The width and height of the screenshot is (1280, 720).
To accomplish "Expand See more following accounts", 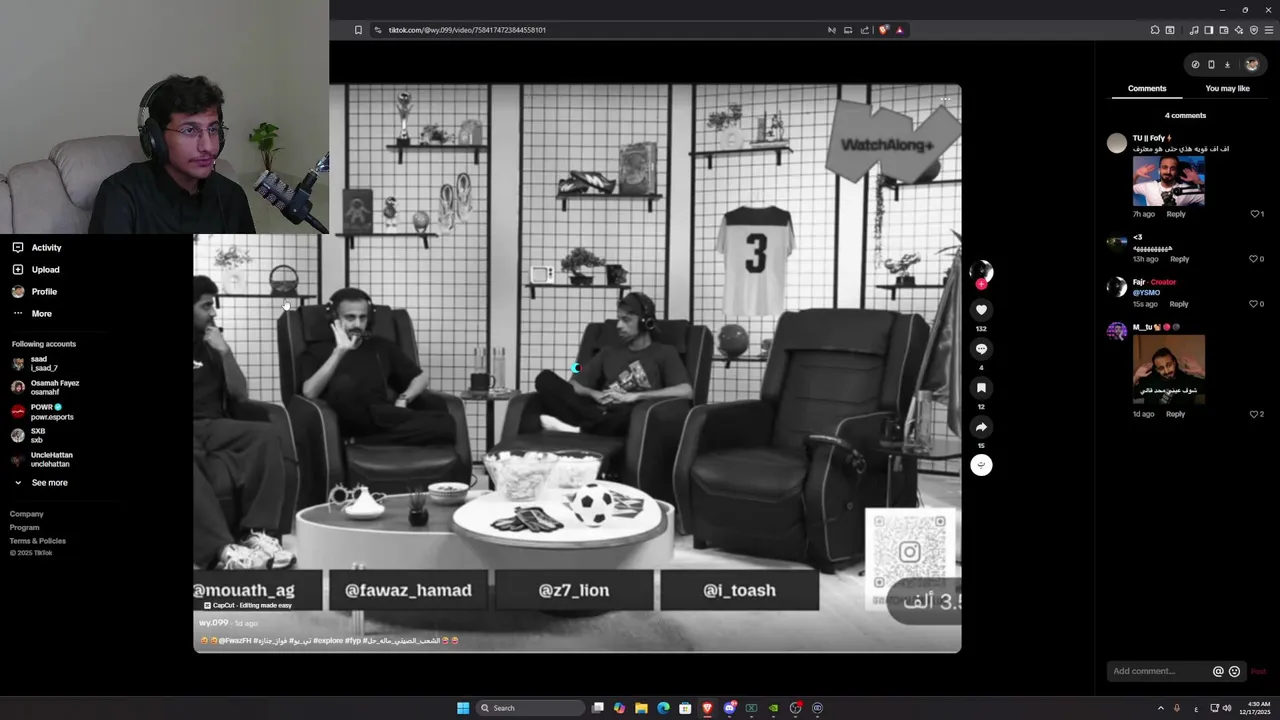I will point(41,483).
